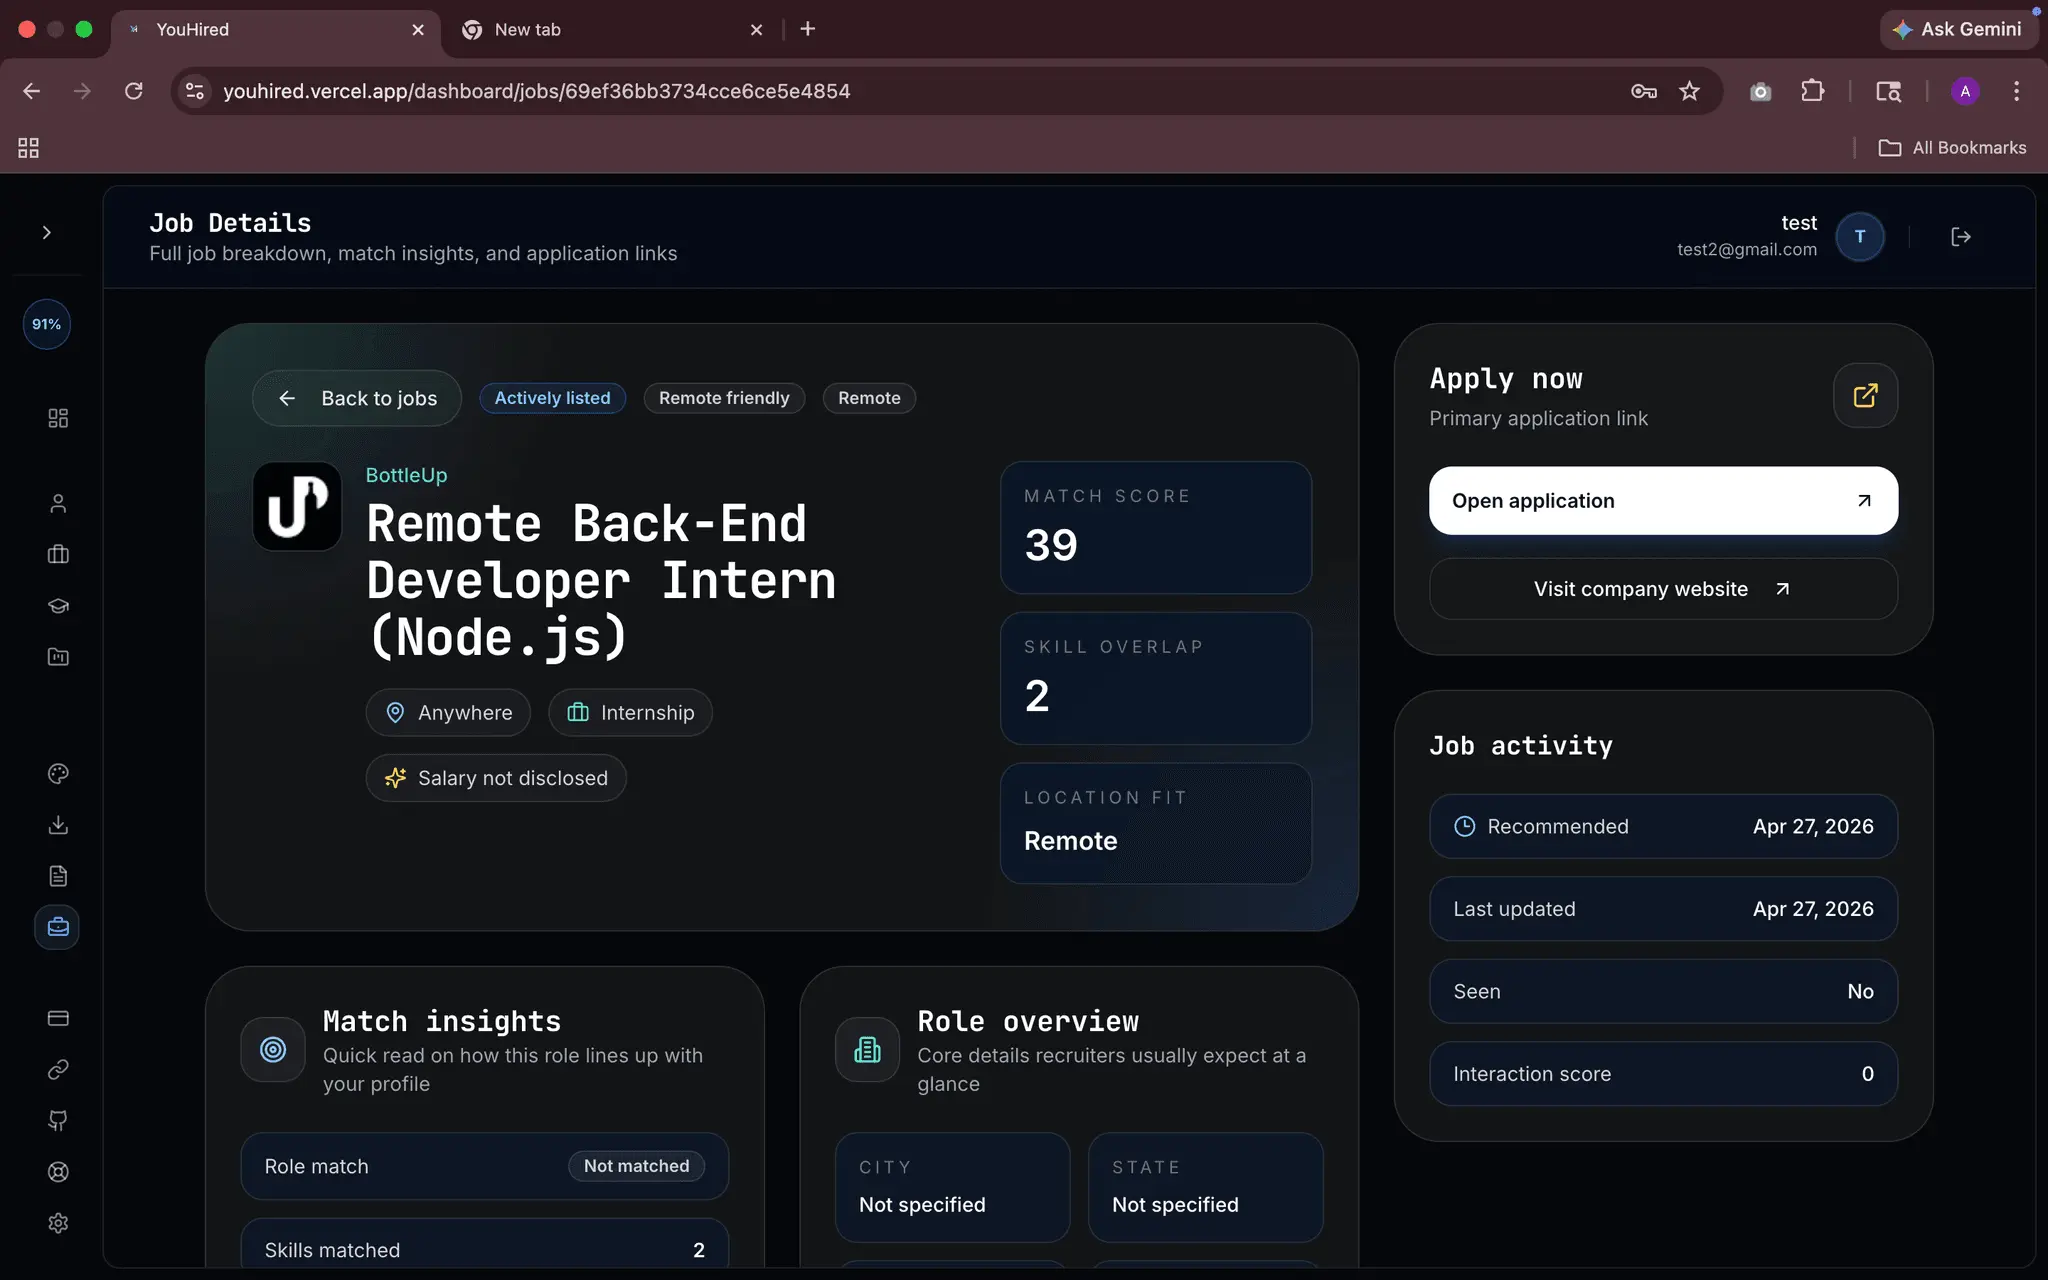Expand the sidebar with the chevron arrow
The width and height of the screenshot is (2048, 1280).
coord(46,232)
